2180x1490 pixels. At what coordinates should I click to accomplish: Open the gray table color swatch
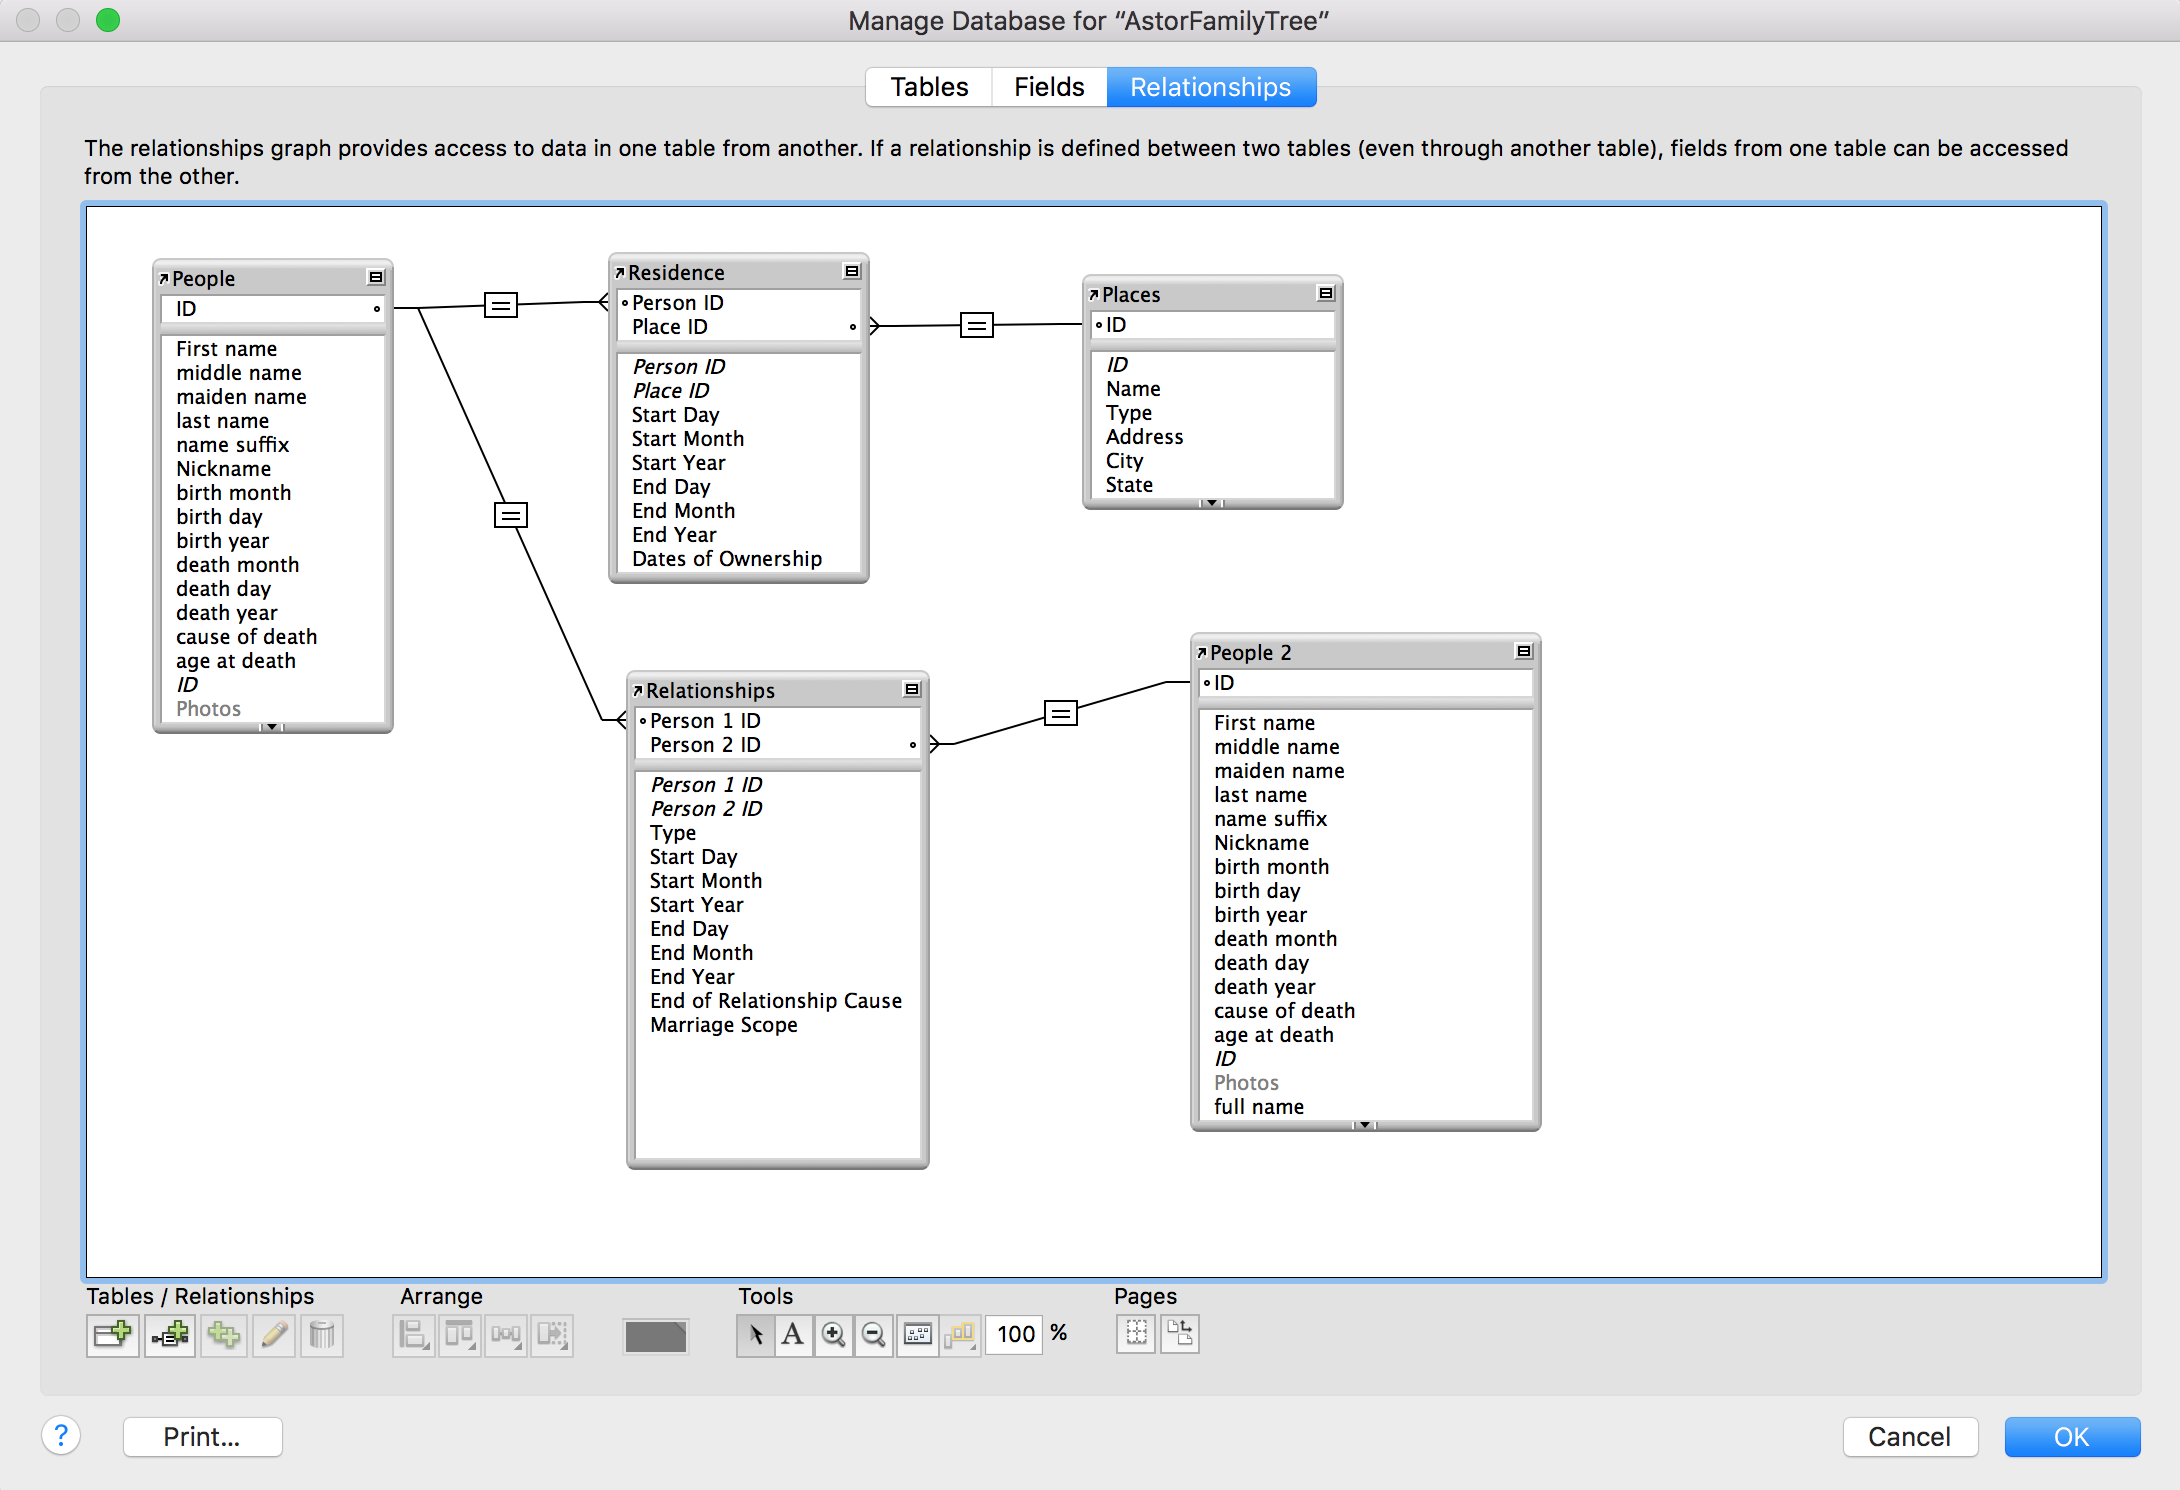(x=655, y=1335)
